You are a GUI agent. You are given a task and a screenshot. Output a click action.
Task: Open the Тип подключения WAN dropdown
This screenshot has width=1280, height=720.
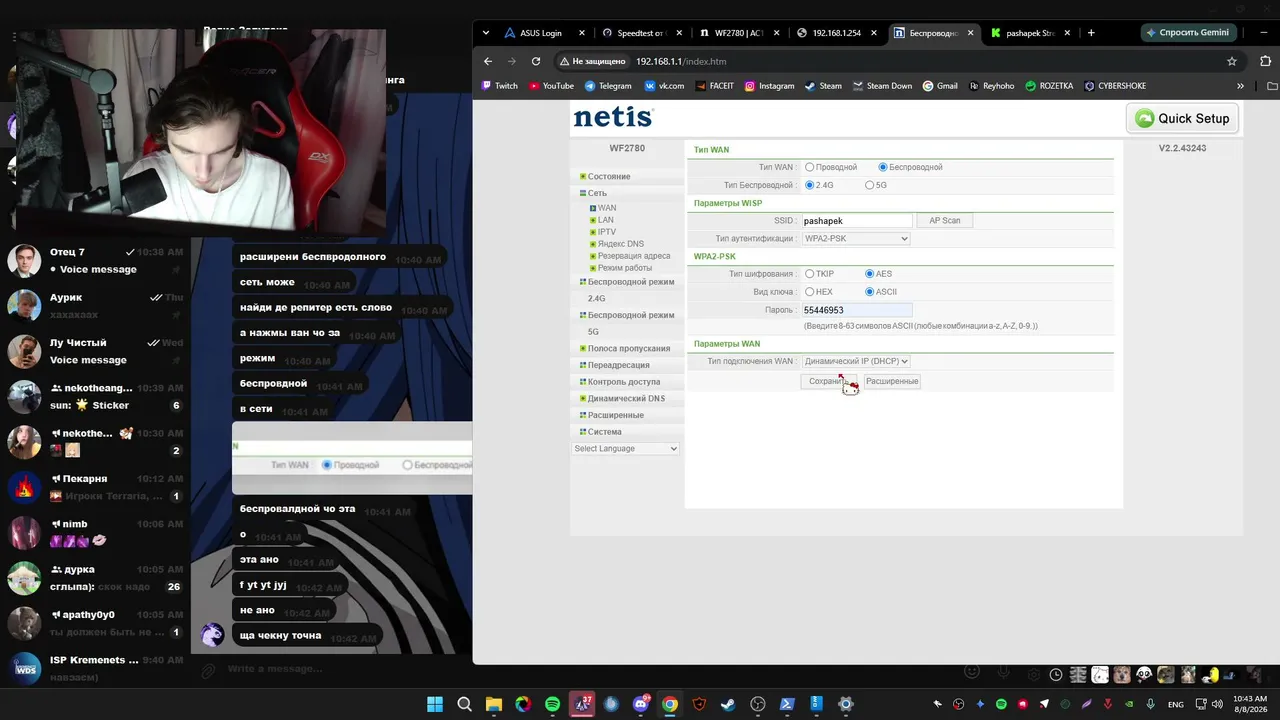(856, 361)
